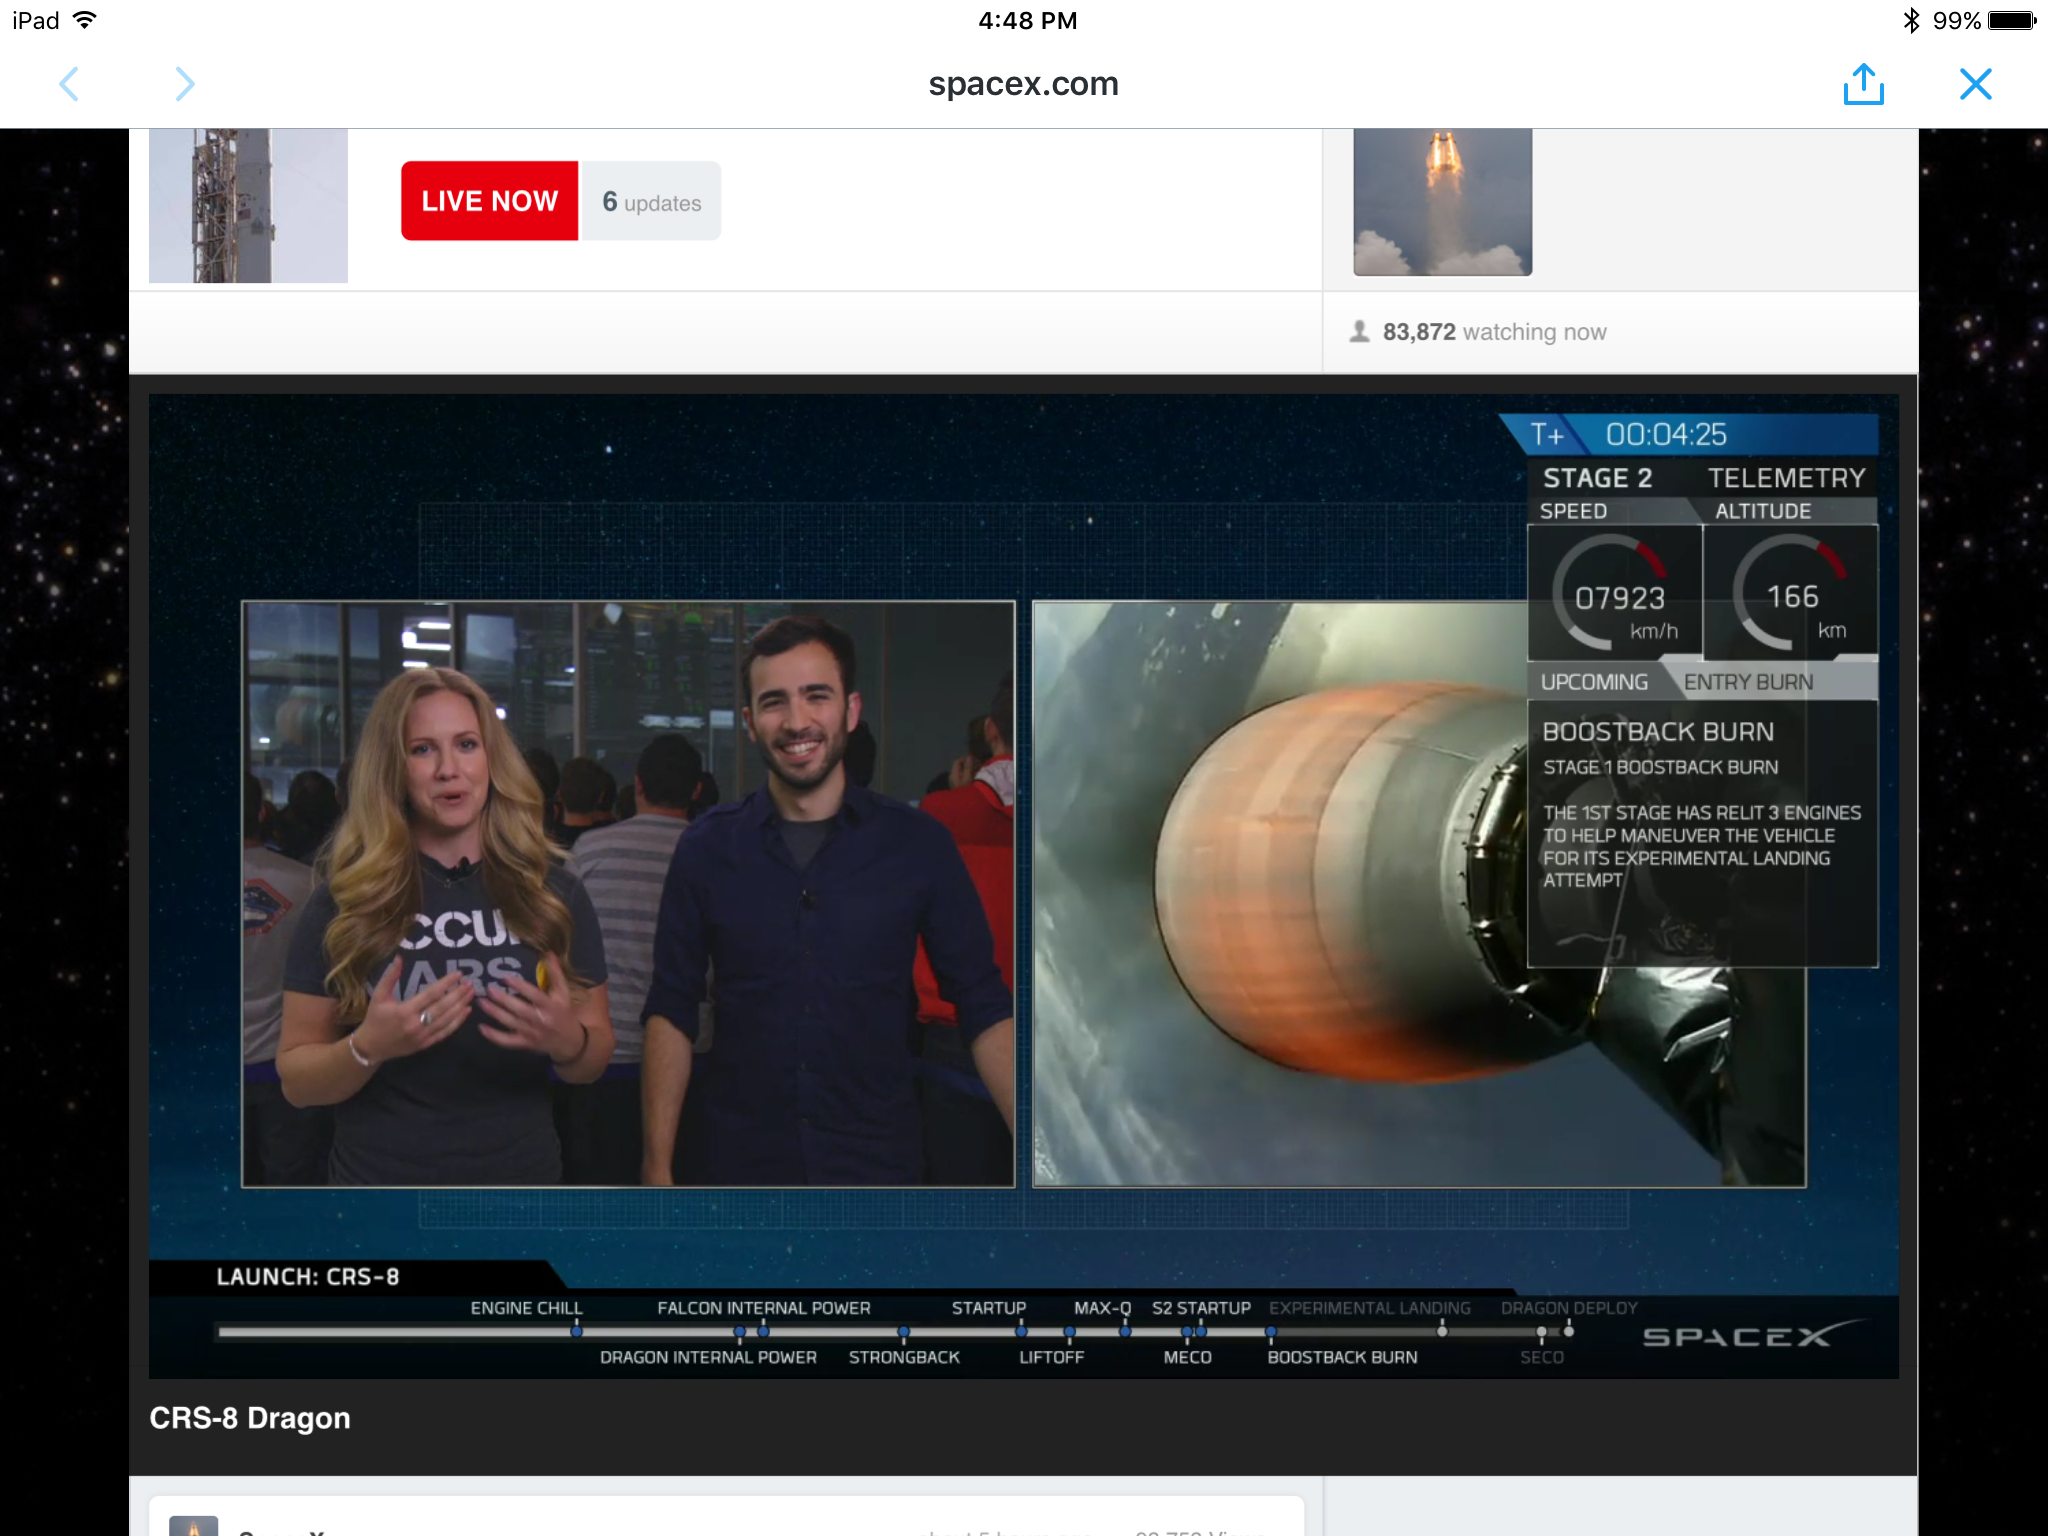The height and width of the screenshot is (1536, 2048).
Task: Close the browser view with the X
Action: 1976,84
